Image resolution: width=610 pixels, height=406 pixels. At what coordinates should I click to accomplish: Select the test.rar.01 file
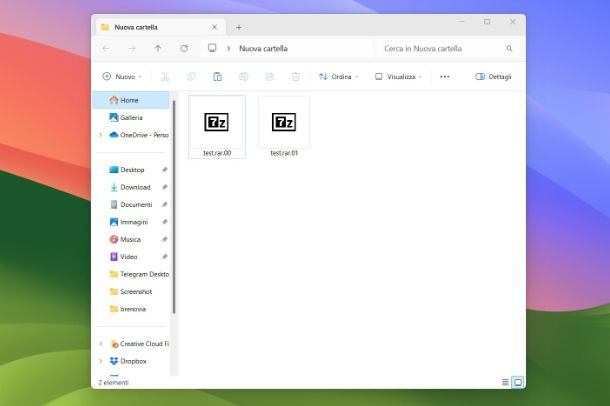[x=284, y=127]
